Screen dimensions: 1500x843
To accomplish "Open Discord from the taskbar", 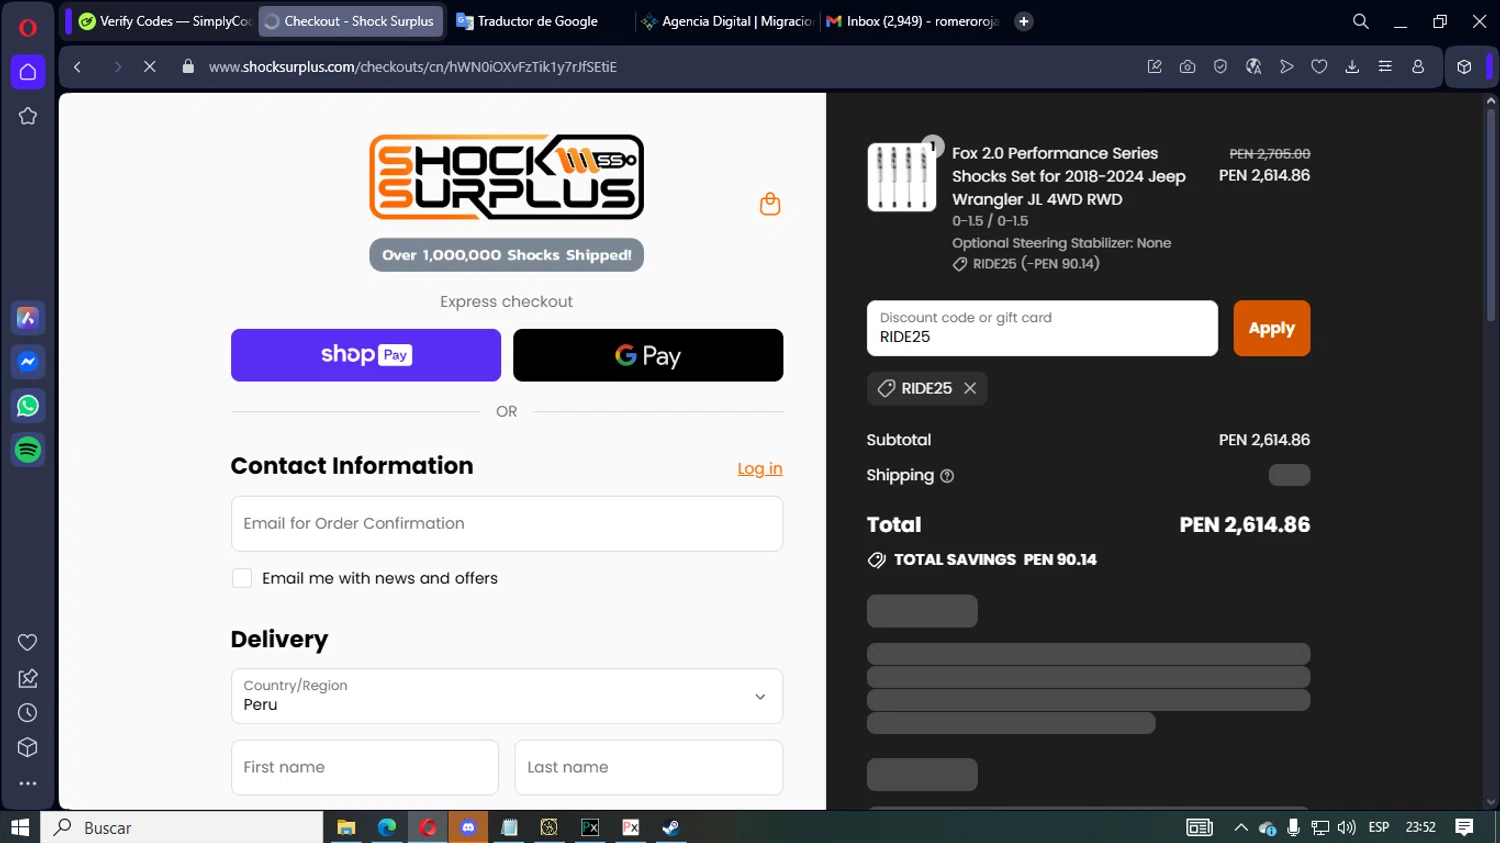I will (468, 827).
